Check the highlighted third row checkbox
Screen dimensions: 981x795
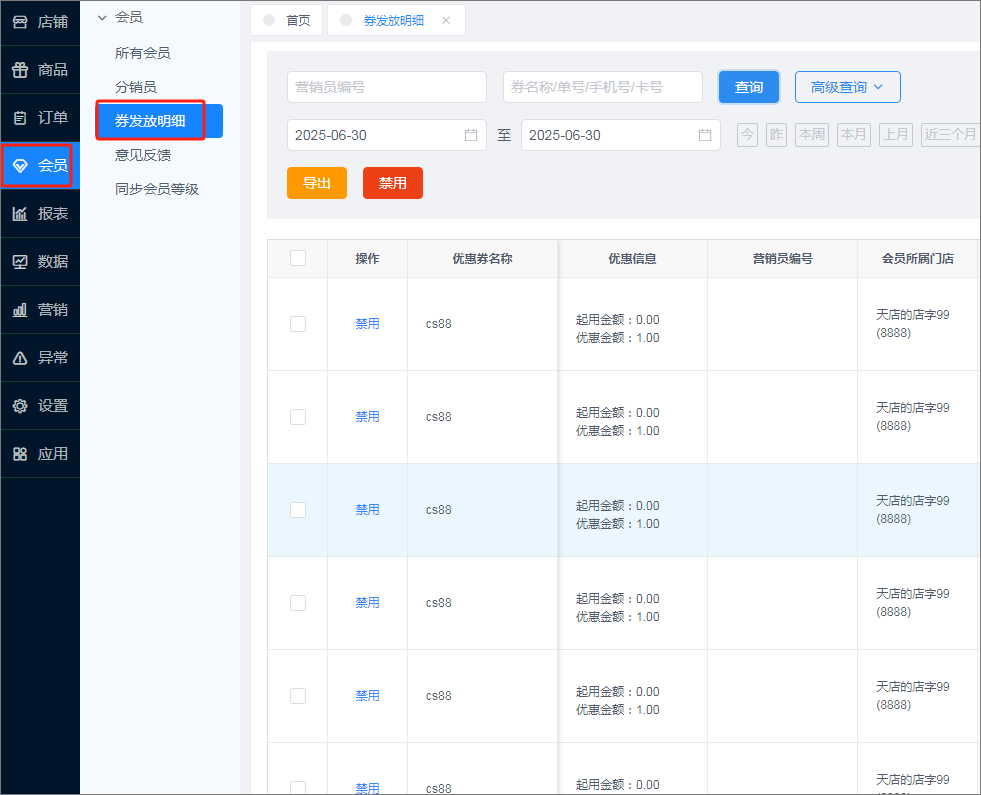tap(298, 510)
